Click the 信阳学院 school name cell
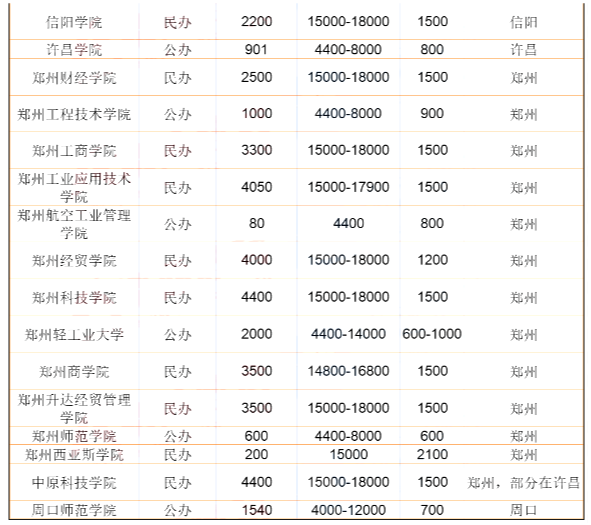Screen dimensions: 591x525 (x=74, y=22)
